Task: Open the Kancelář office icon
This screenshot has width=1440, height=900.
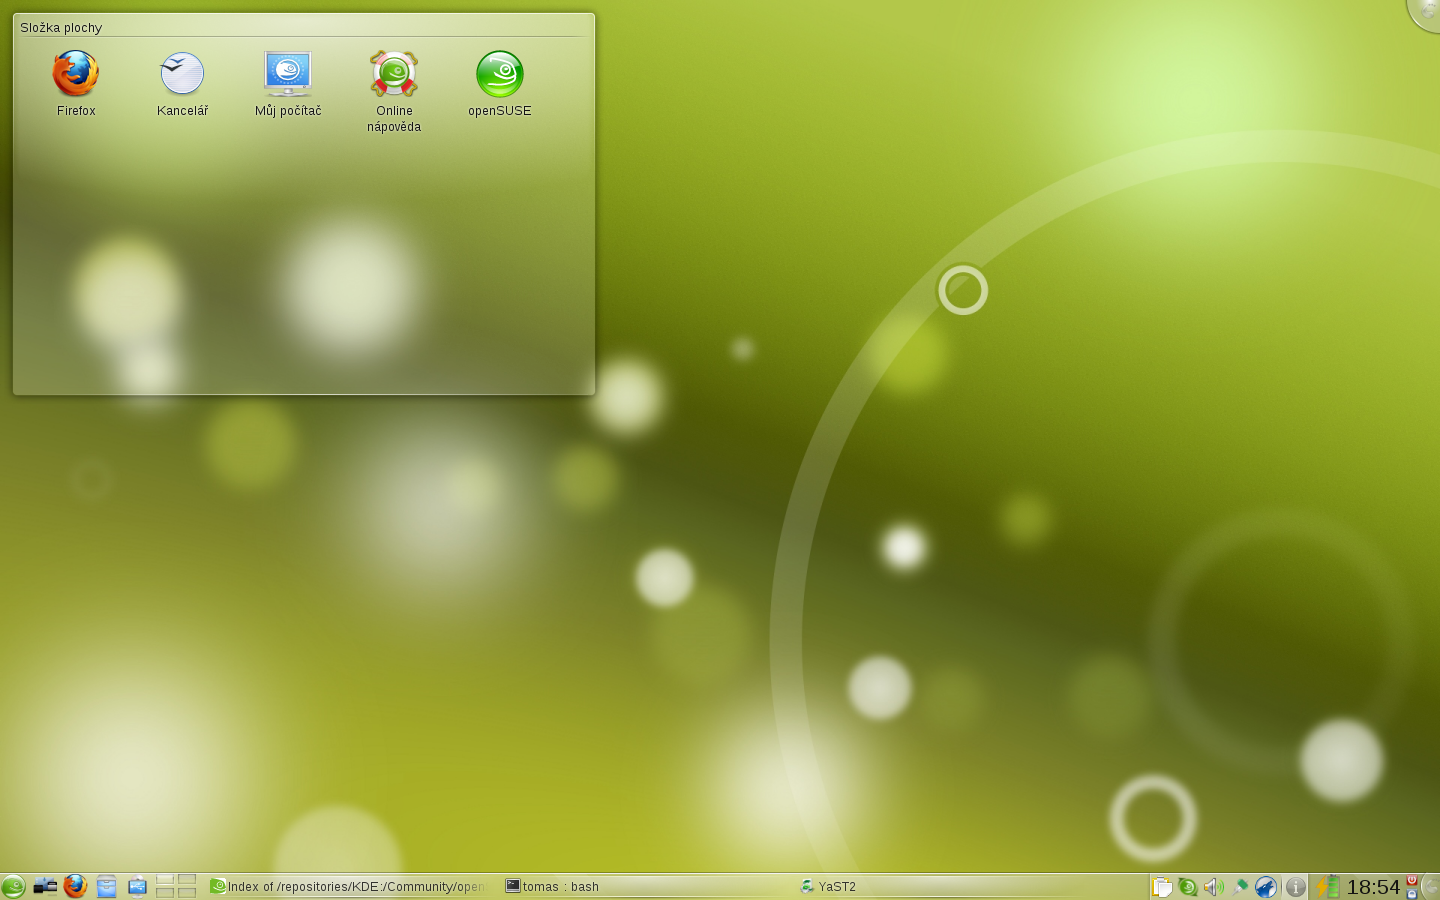Action: point(182,83)
